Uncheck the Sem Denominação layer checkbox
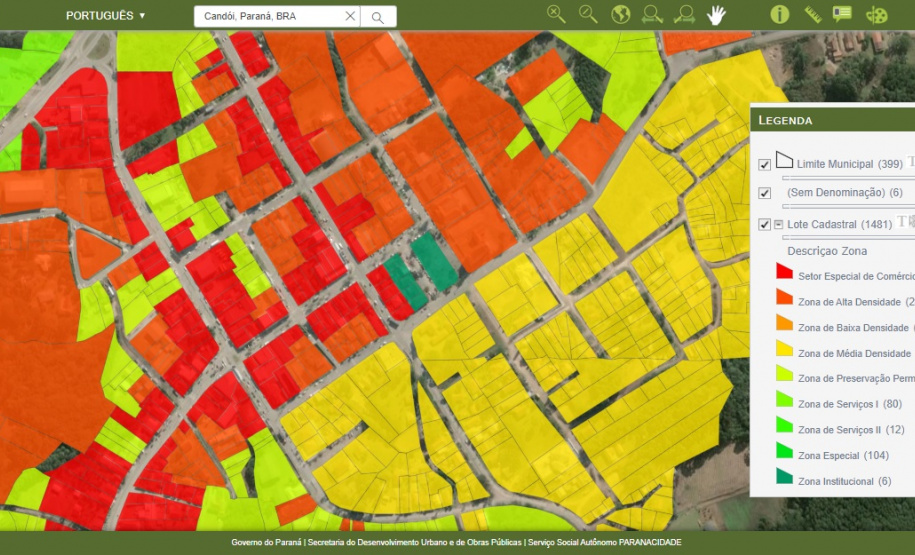915x555 pixels. [765, 193]
